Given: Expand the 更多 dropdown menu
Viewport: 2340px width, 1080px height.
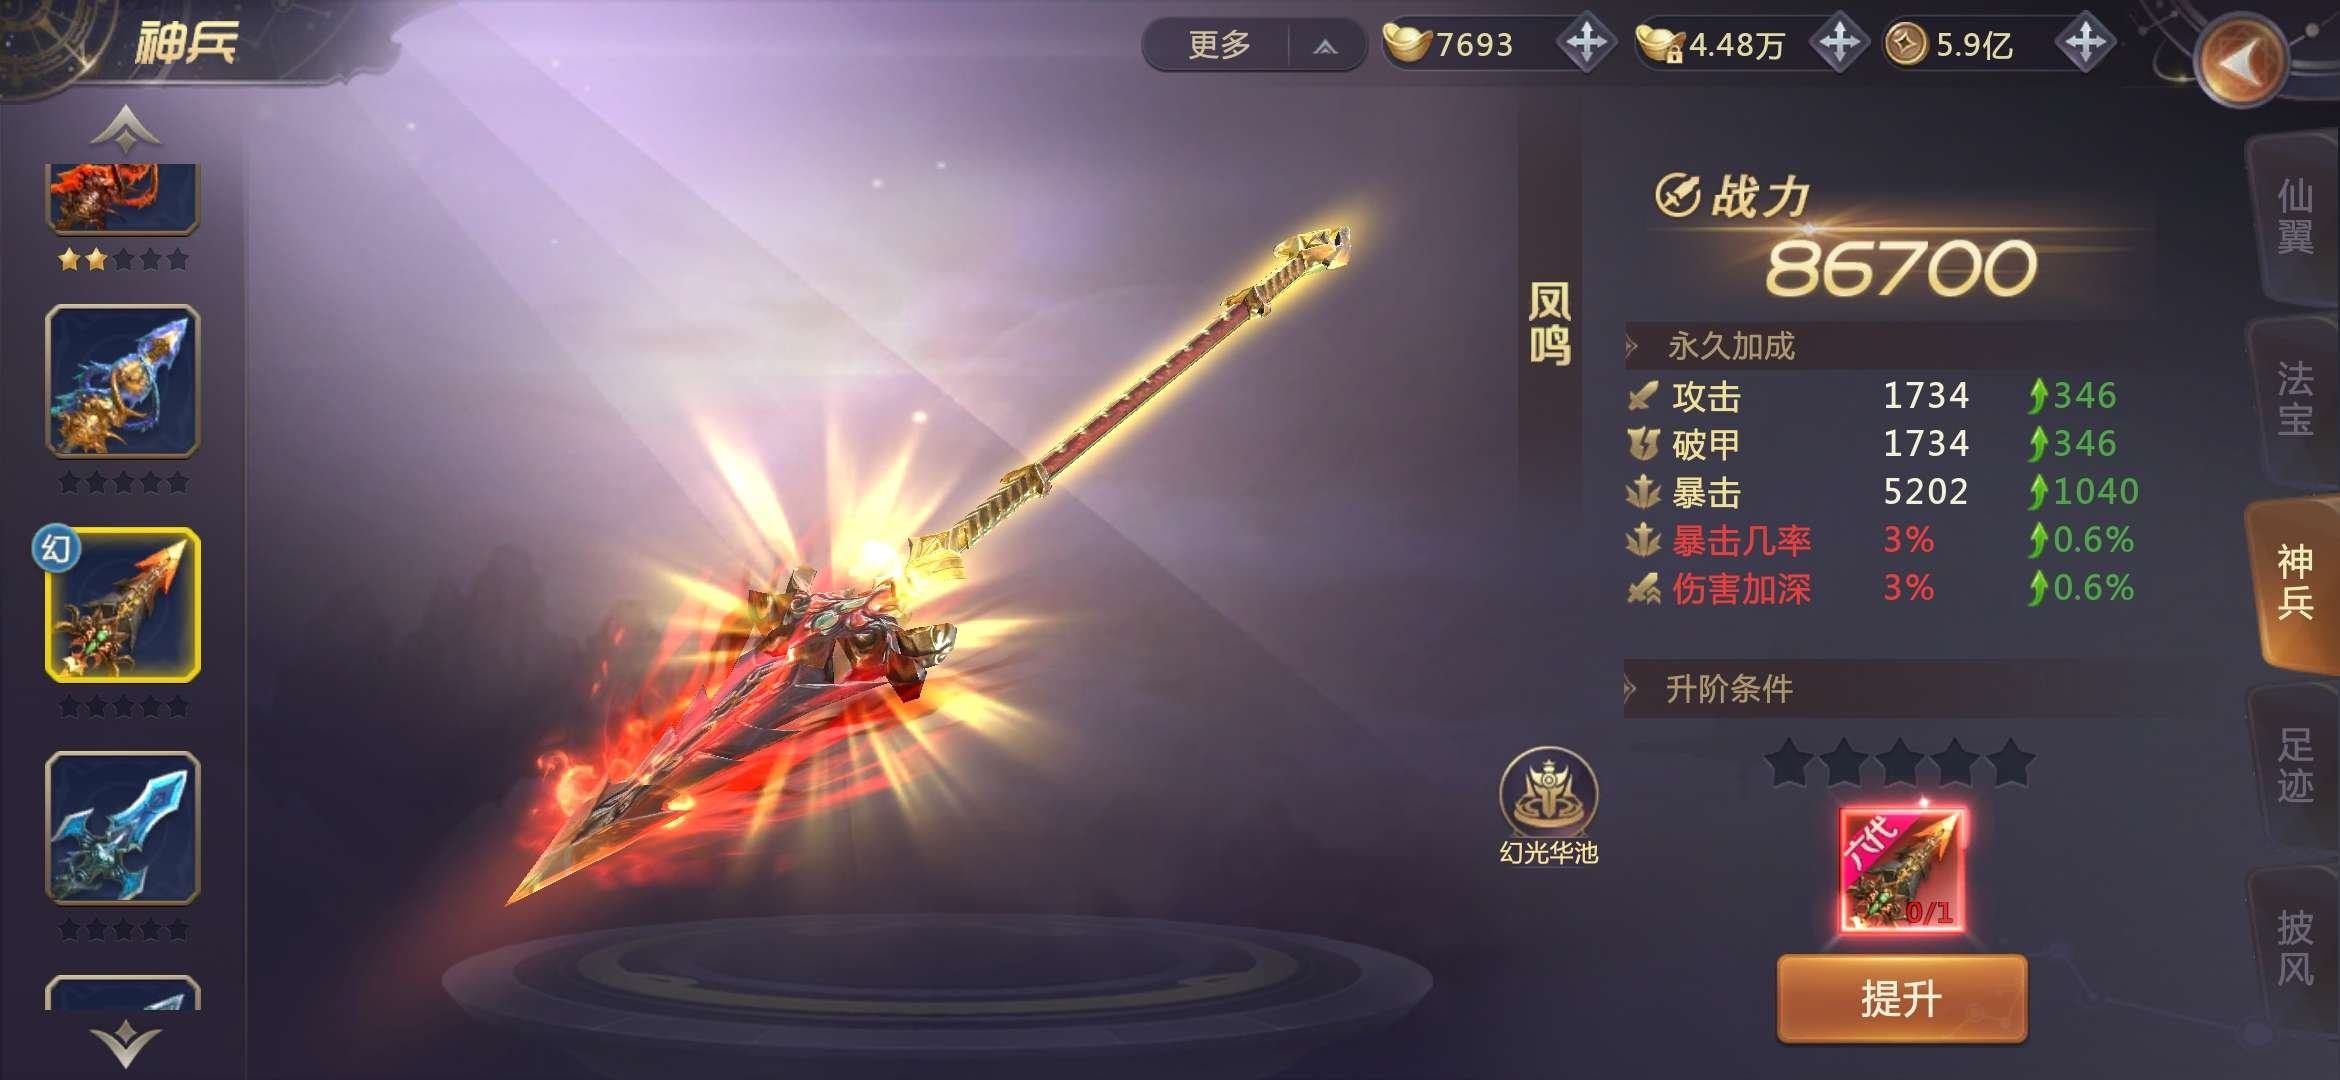Looking at the screenshot, I should click(x=1254, y=45).
